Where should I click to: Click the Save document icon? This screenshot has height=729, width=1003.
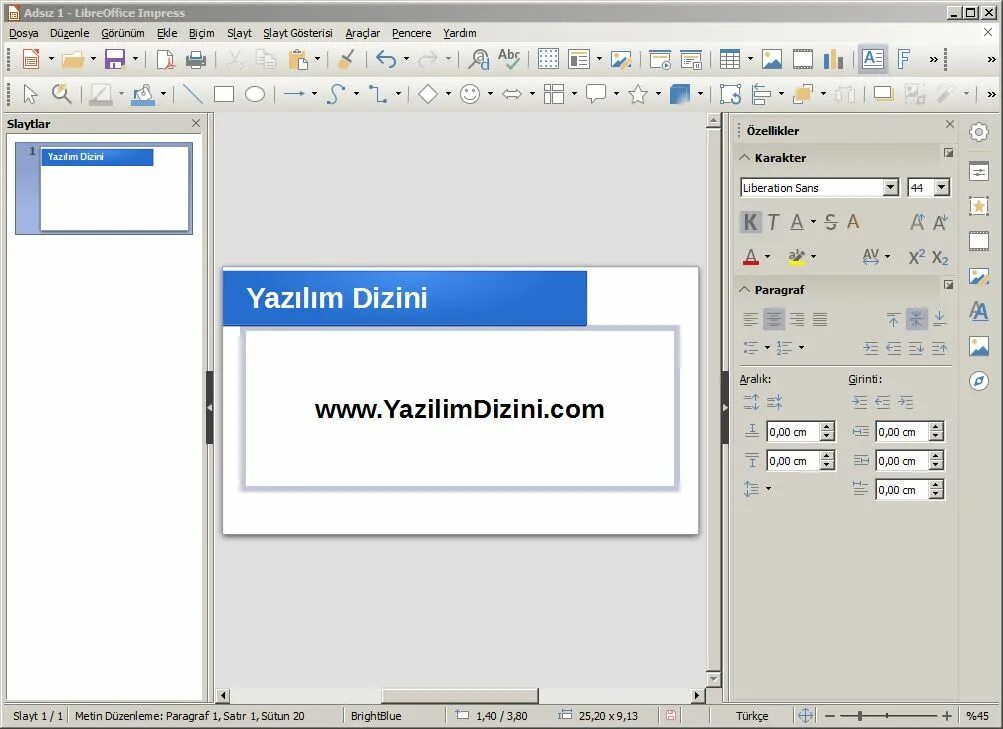point(115,59)
